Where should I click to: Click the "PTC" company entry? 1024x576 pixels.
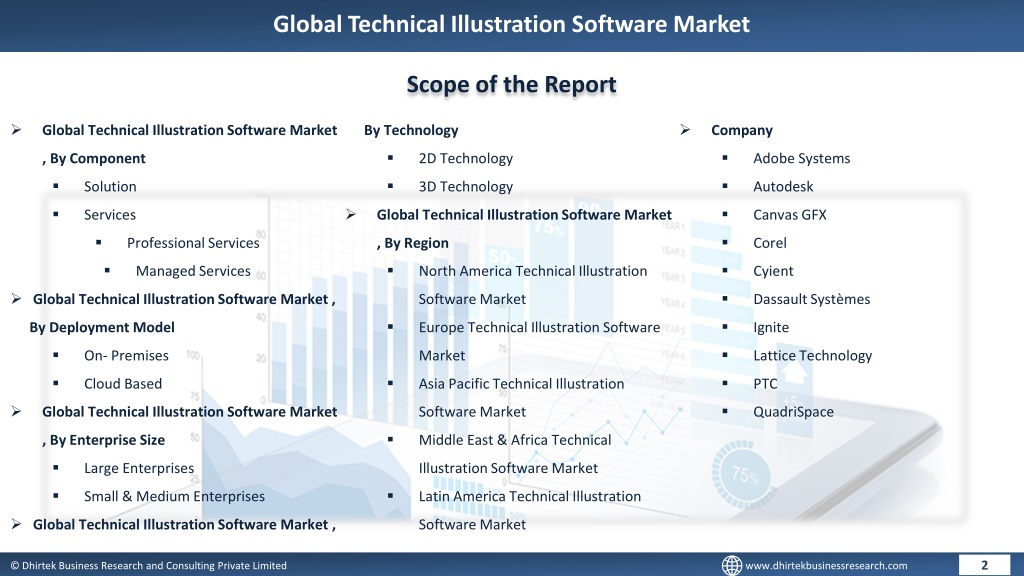point(765,383)
